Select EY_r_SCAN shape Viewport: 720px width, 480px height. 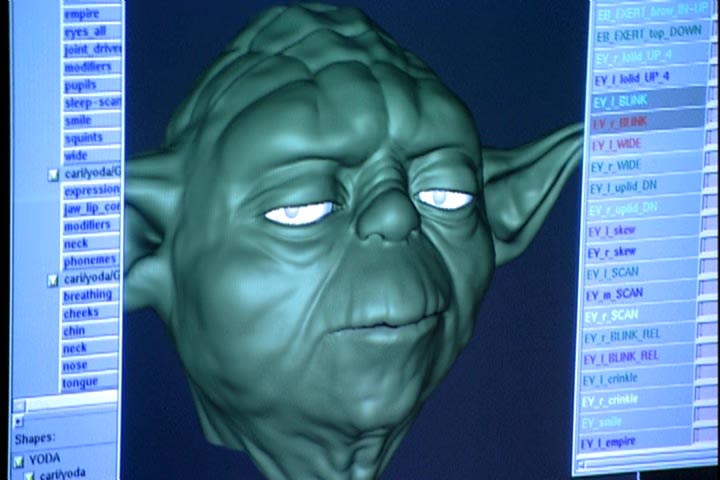639,315
